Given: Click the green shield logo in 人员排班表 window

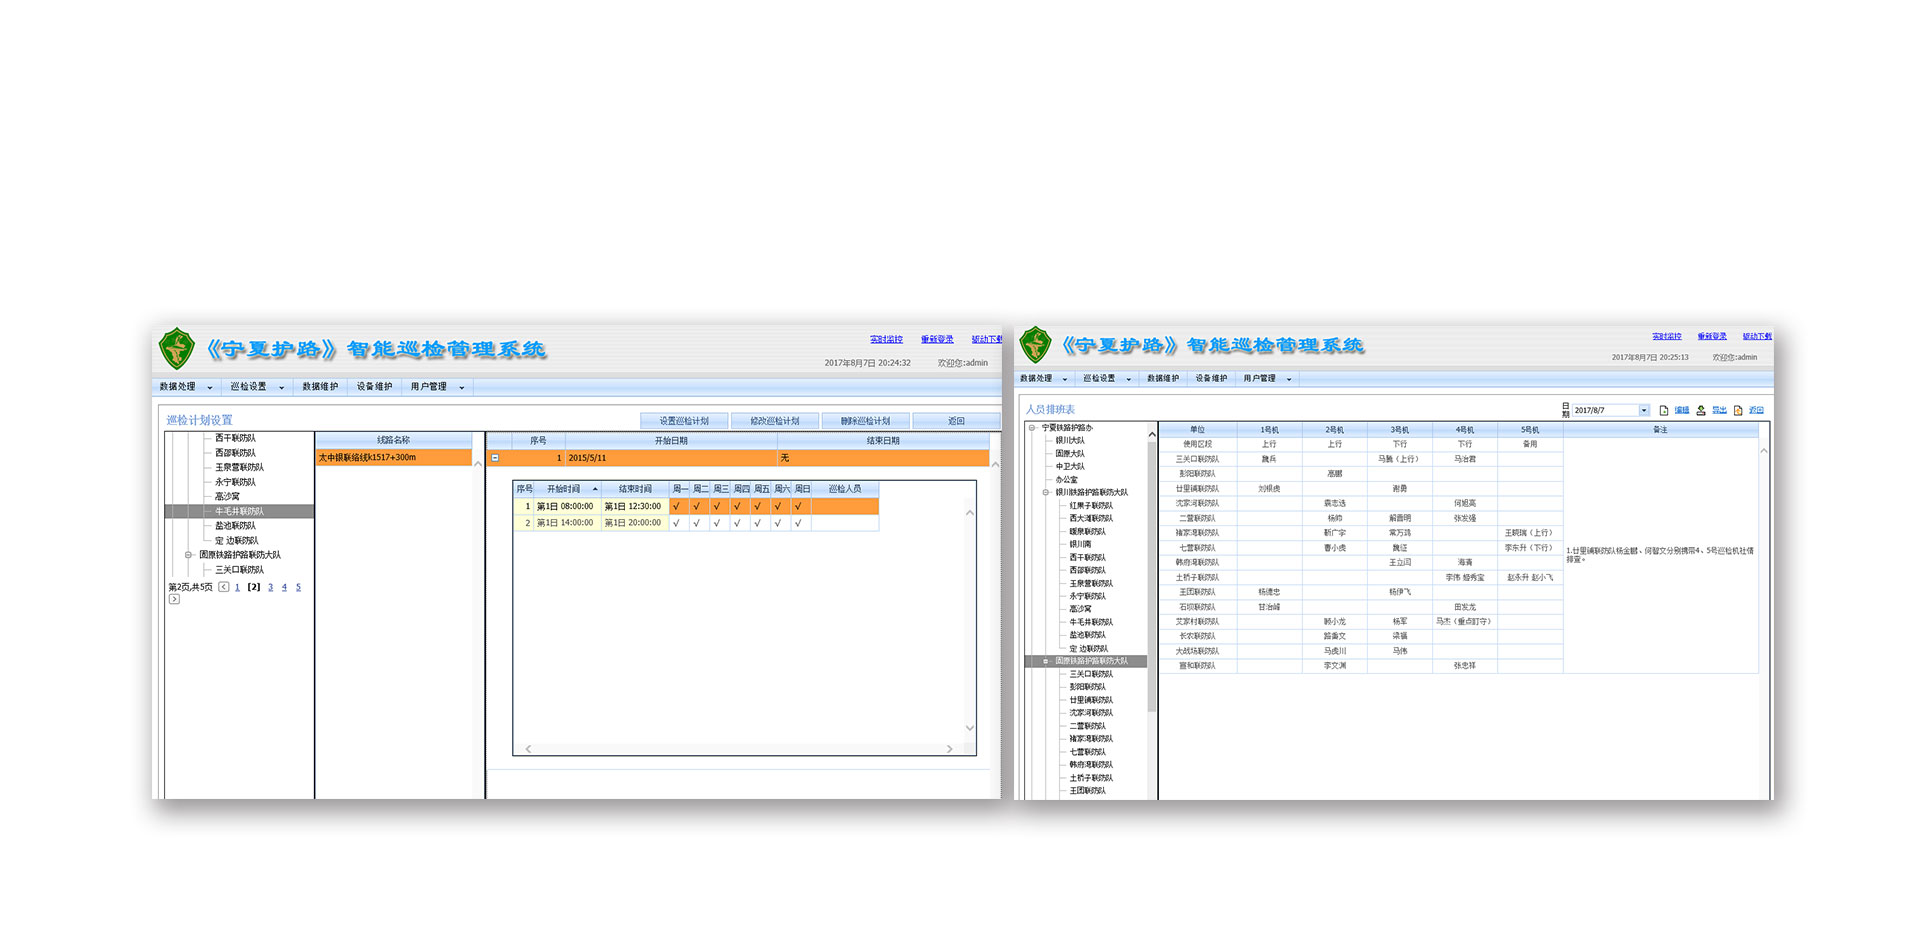Looking at the screenshot, I should point(1035,345).
